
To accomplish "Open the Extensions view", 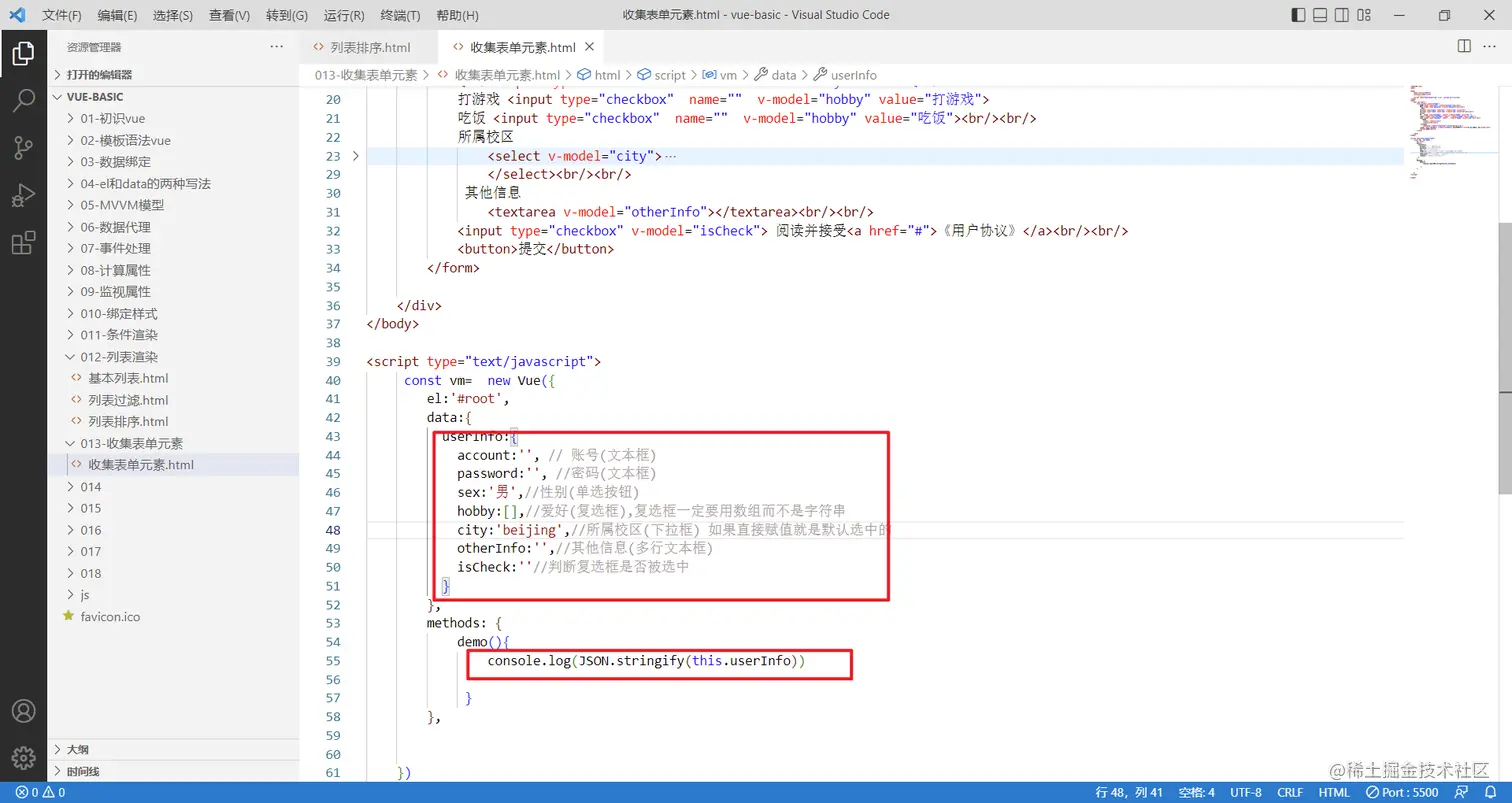I will tap(23, 242).
